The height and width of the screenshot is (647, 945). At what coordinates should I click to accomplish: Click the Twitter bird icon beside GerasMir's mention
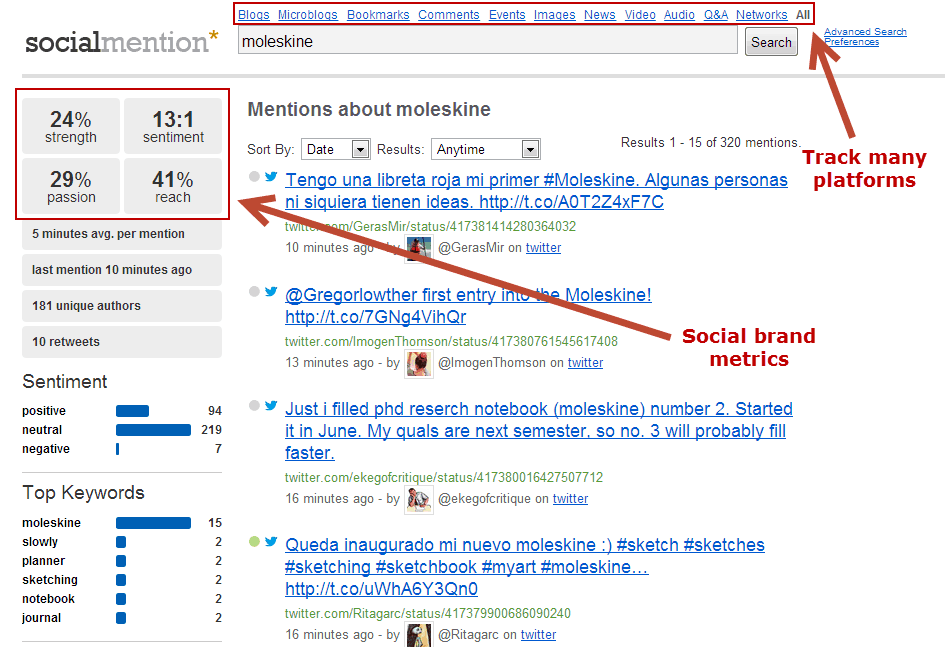click(271, 177)
